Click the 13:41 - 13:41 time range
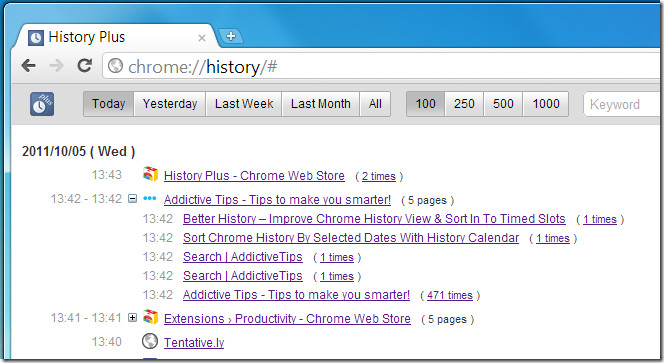664x363 pixels. point(86,318)
